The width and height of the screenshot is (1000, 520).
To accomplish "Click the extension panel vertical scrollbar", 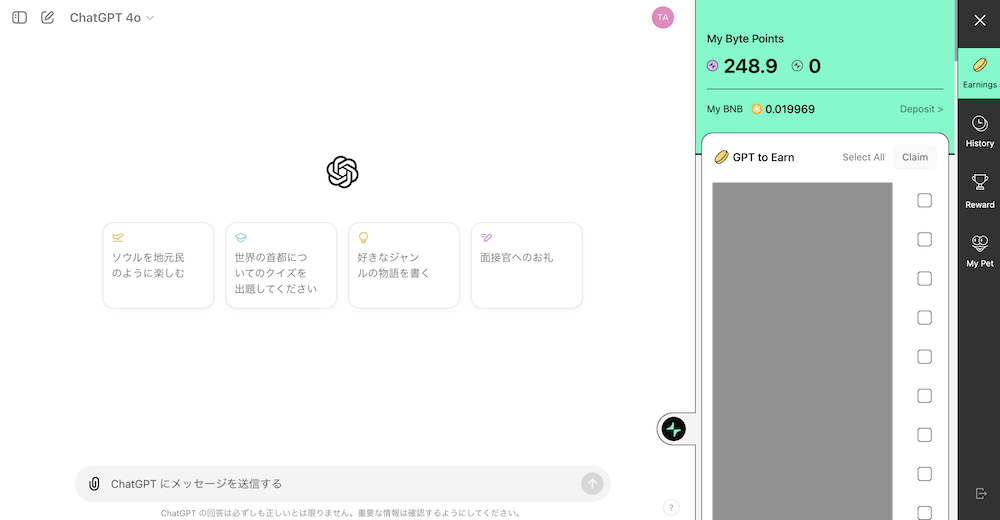I will (x=955, y=31).
